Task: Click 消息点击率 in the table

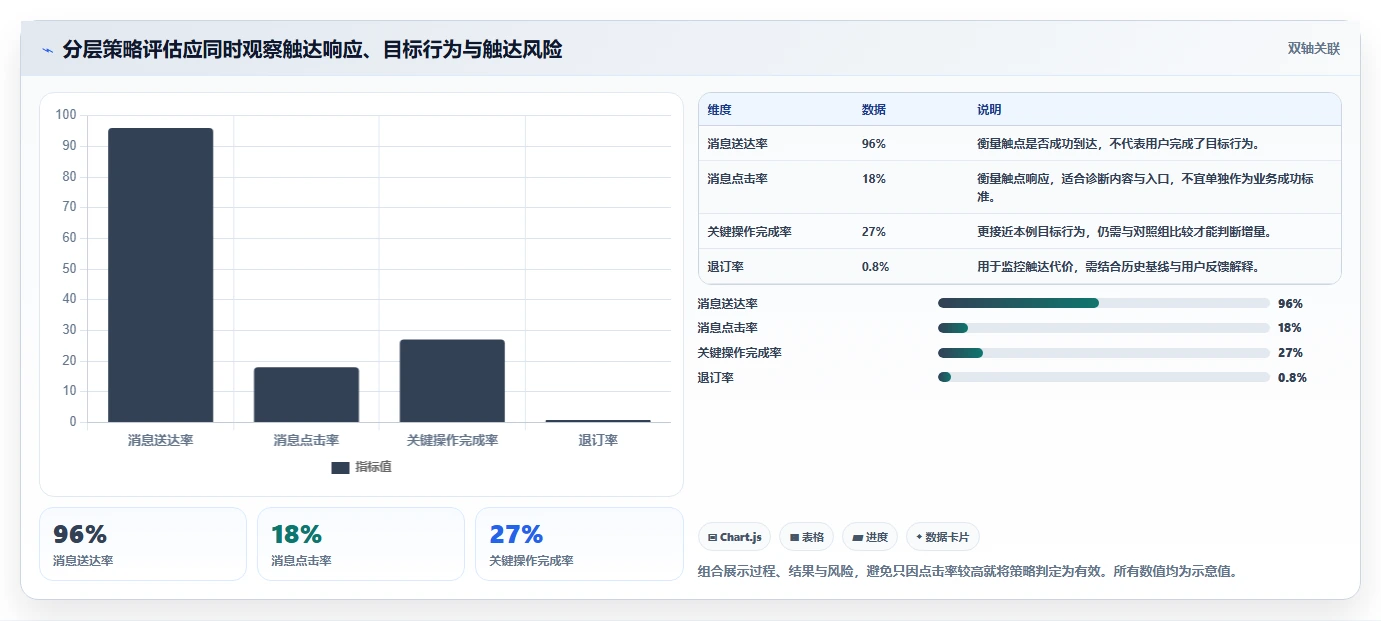Action: pyautogui.click(x=737, y=179)
